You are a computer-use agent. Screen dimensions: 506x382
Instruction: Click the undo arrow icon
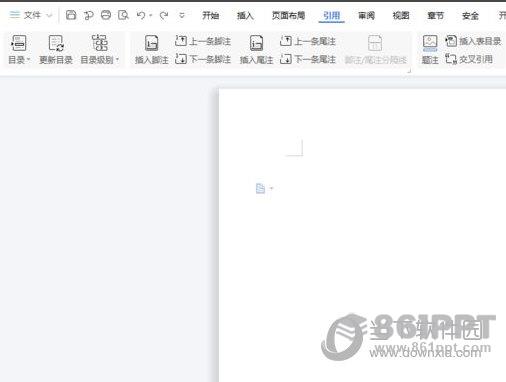[141, 15]
